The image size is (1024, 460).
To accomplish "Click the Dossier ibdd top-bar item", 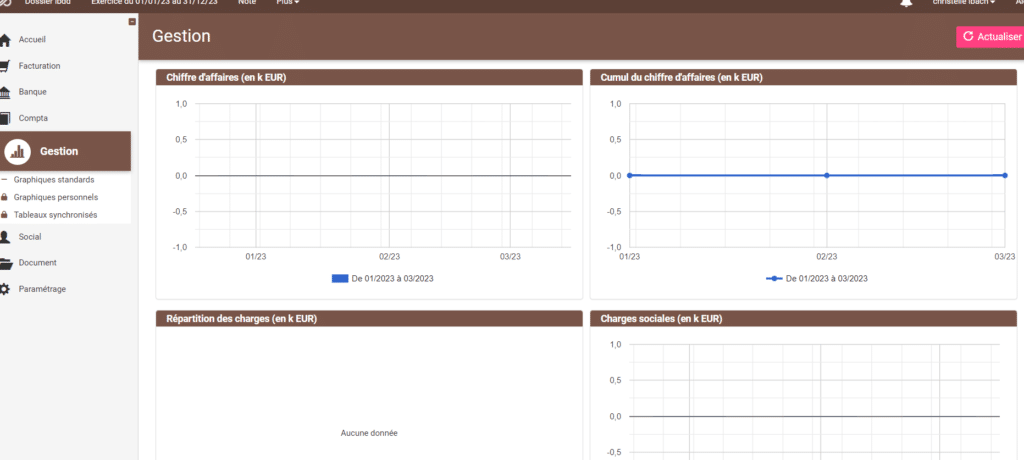I will click(48, 3).
